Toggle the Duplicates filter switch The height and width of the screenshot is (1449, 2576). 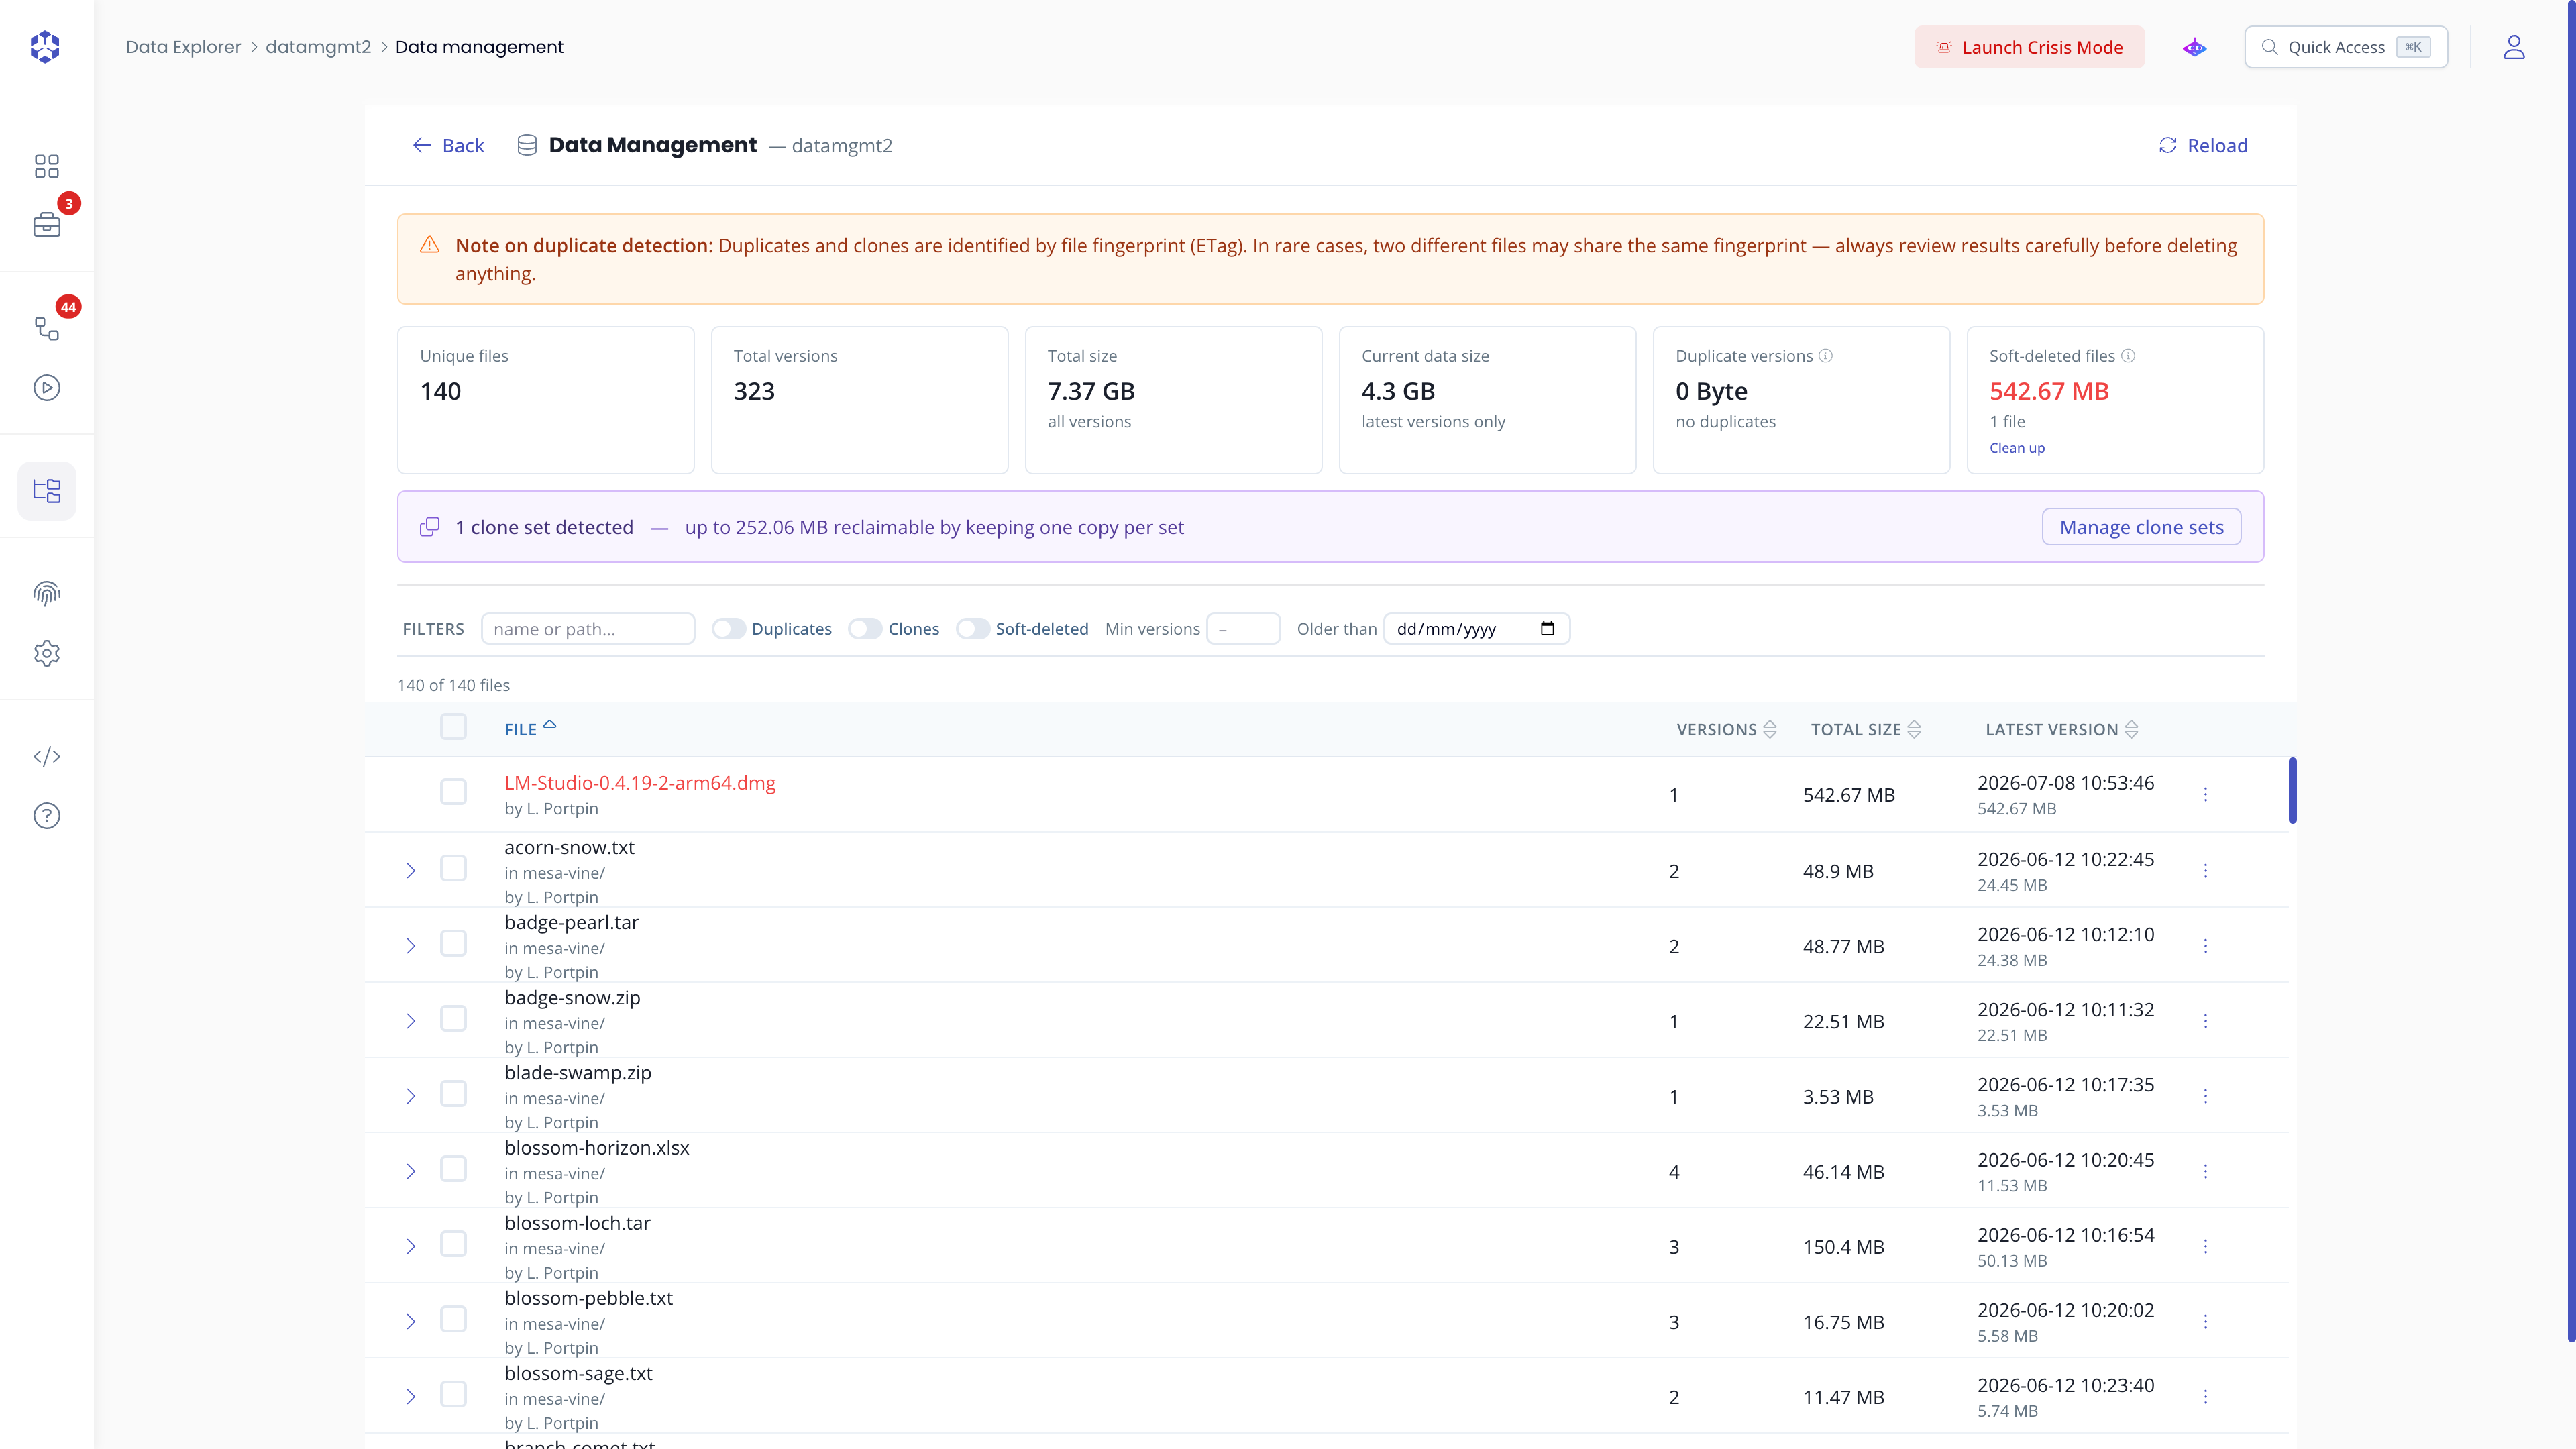[729, 629]
